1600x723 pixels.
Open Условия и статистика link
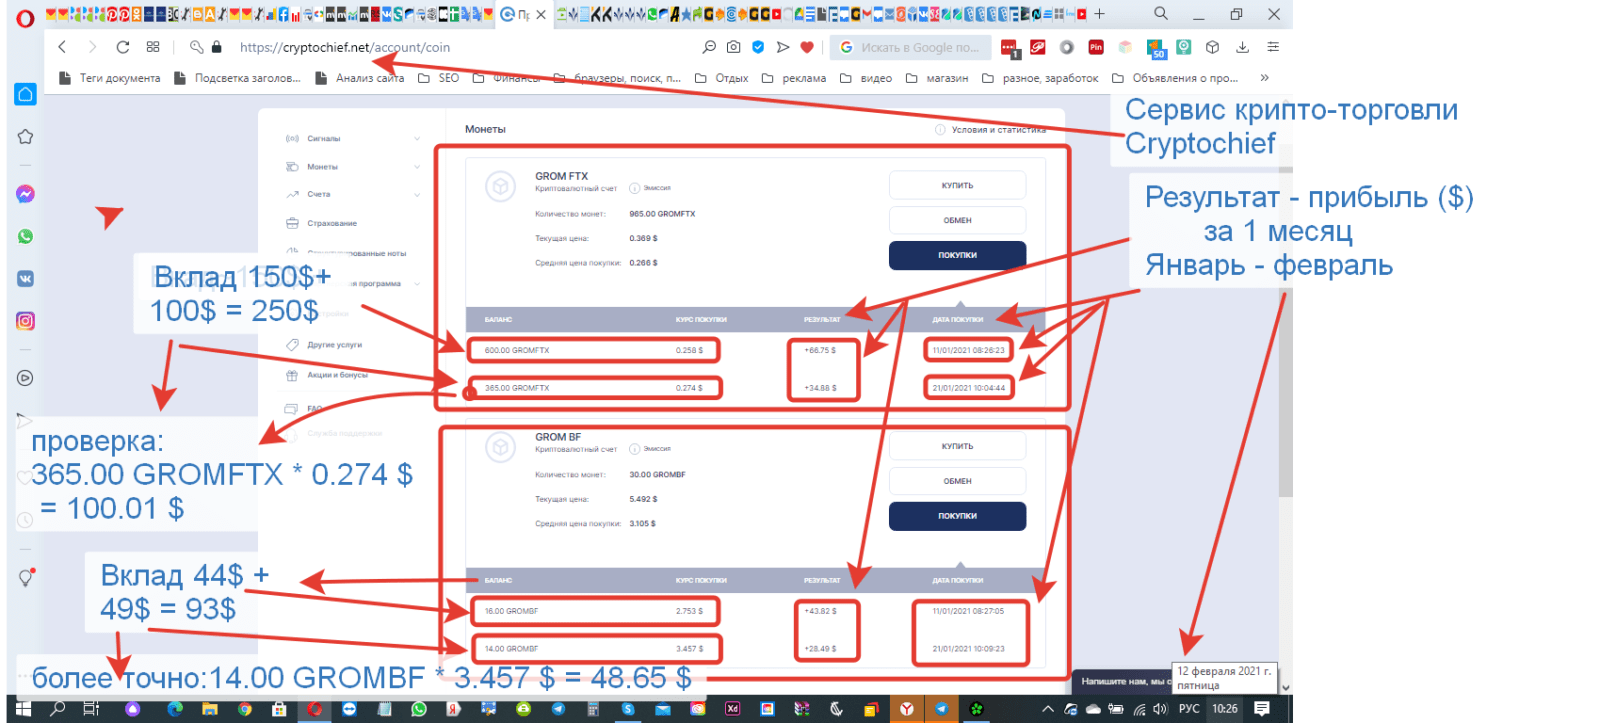990,130
